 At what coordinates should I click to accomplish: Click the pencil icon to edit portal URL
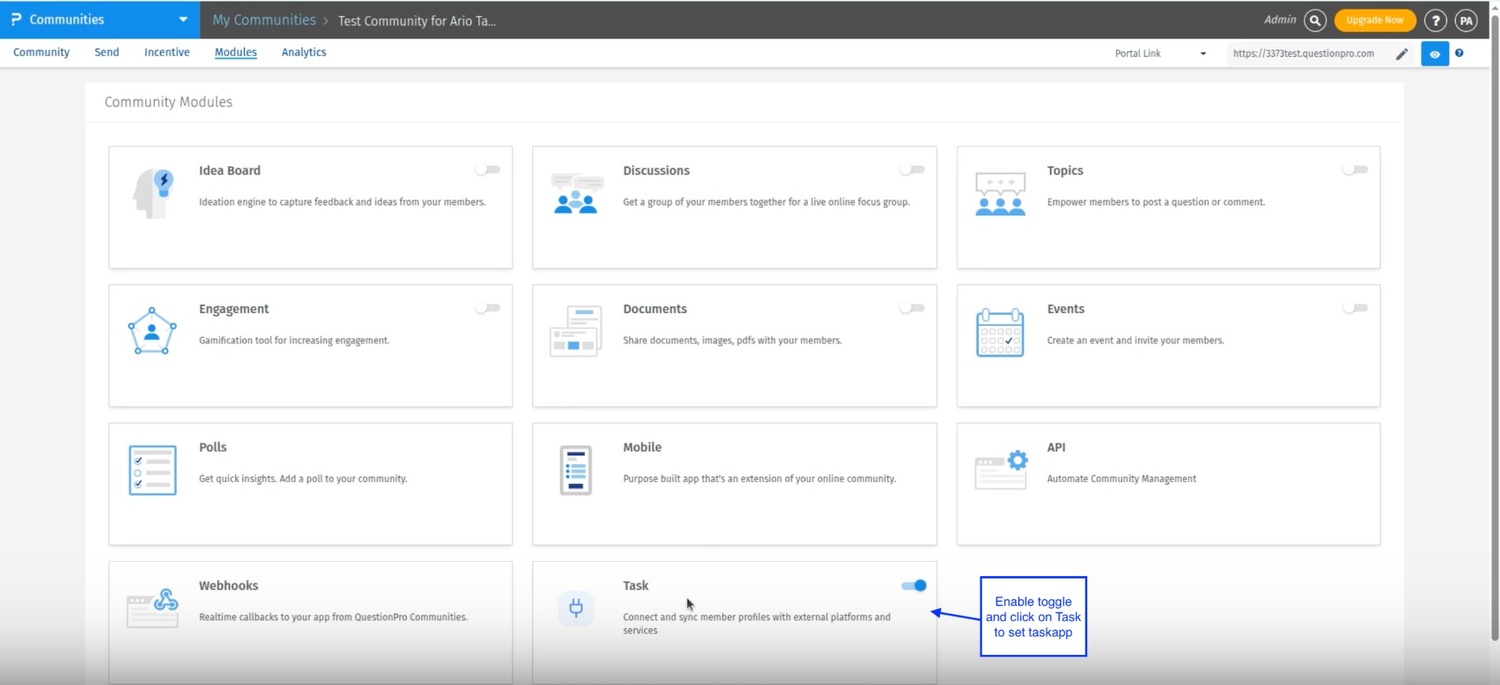pyautogui.click(x=1402, y=54)
